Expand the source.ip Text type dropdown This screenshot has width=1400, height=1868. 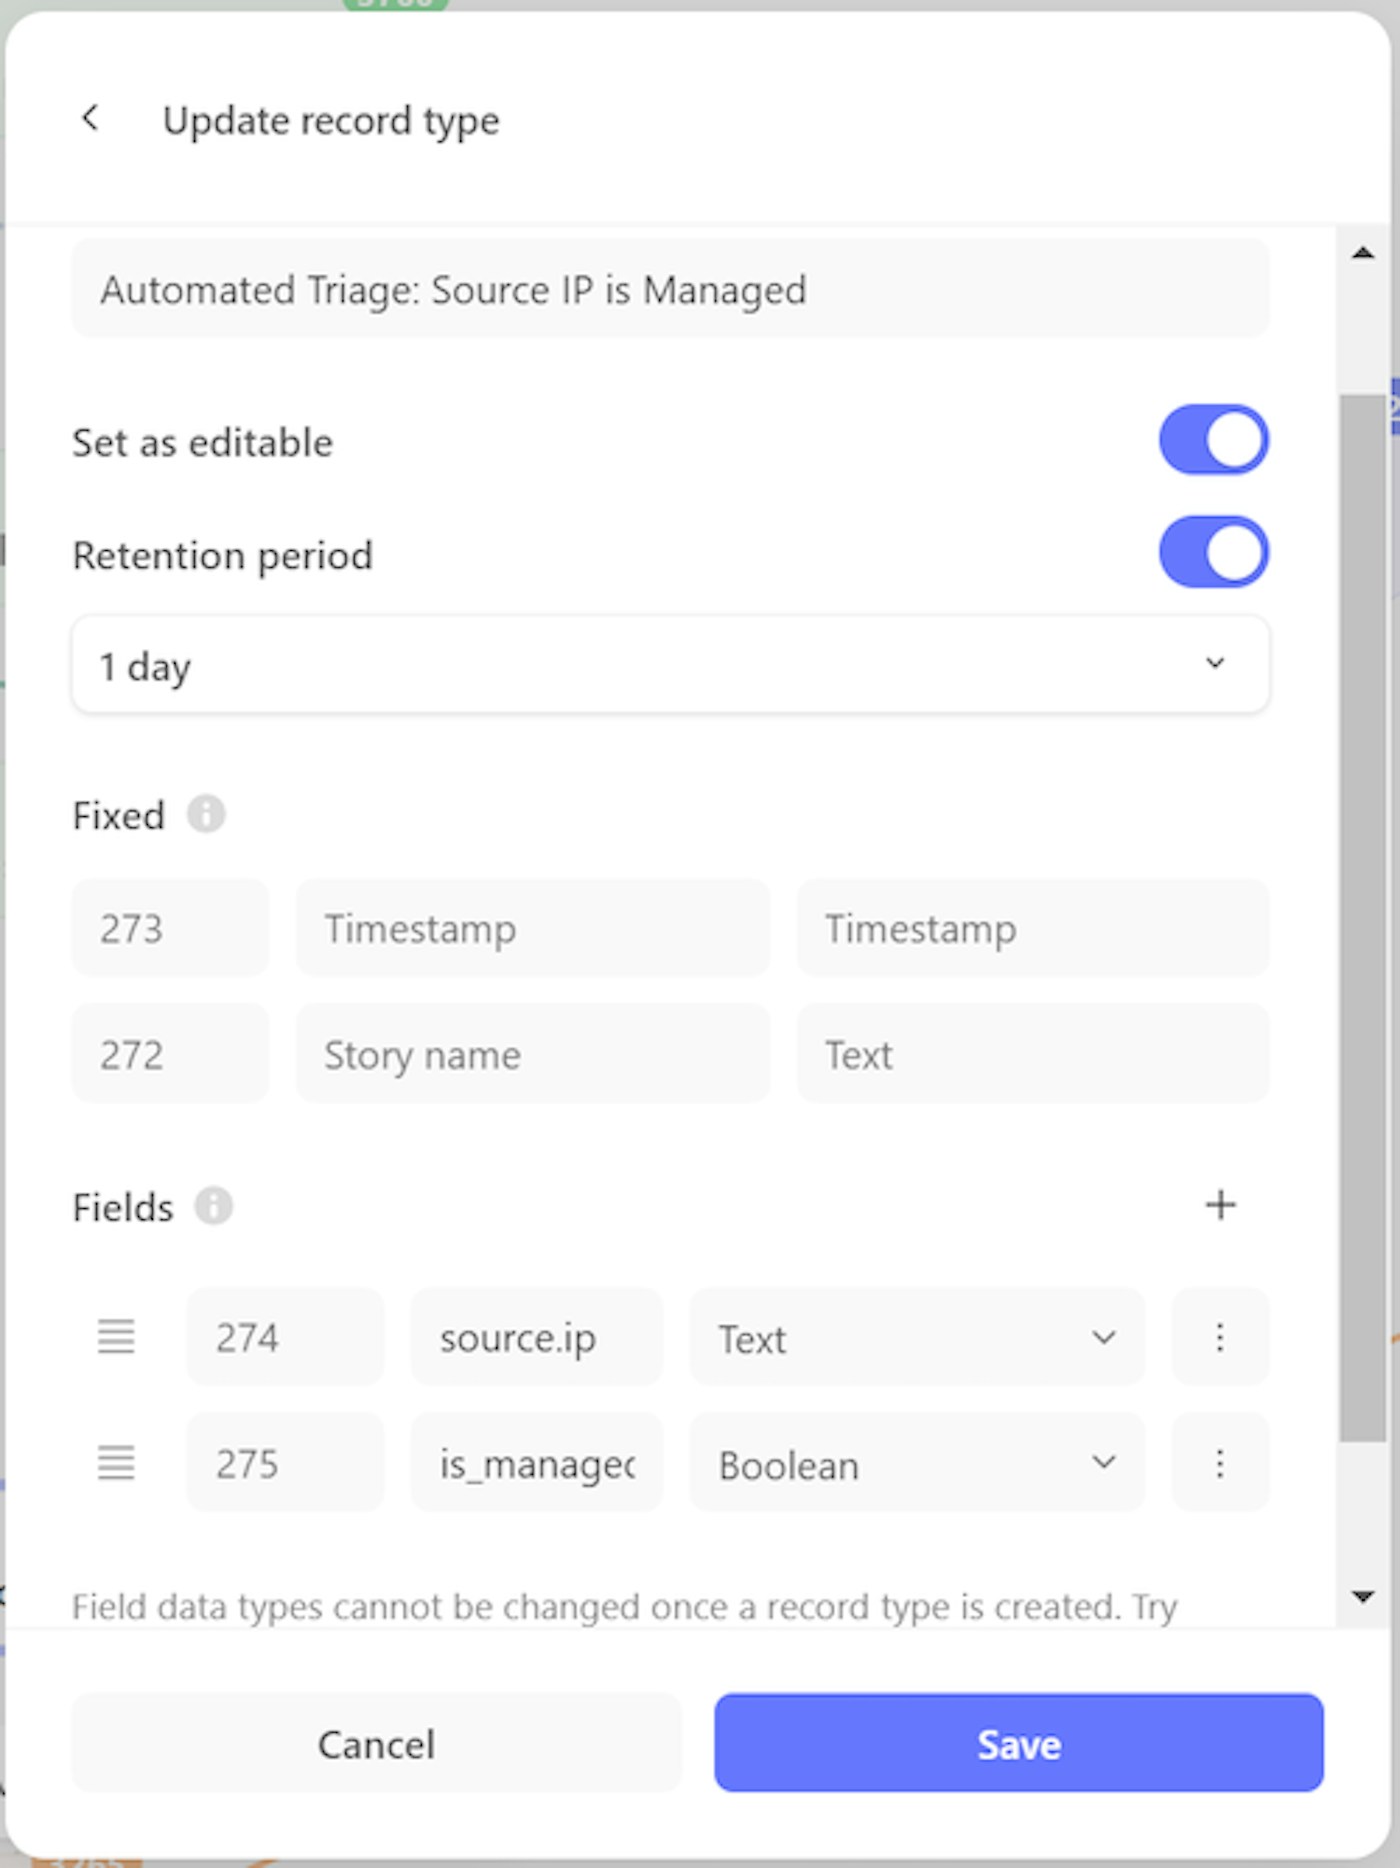coord(916,1337)
